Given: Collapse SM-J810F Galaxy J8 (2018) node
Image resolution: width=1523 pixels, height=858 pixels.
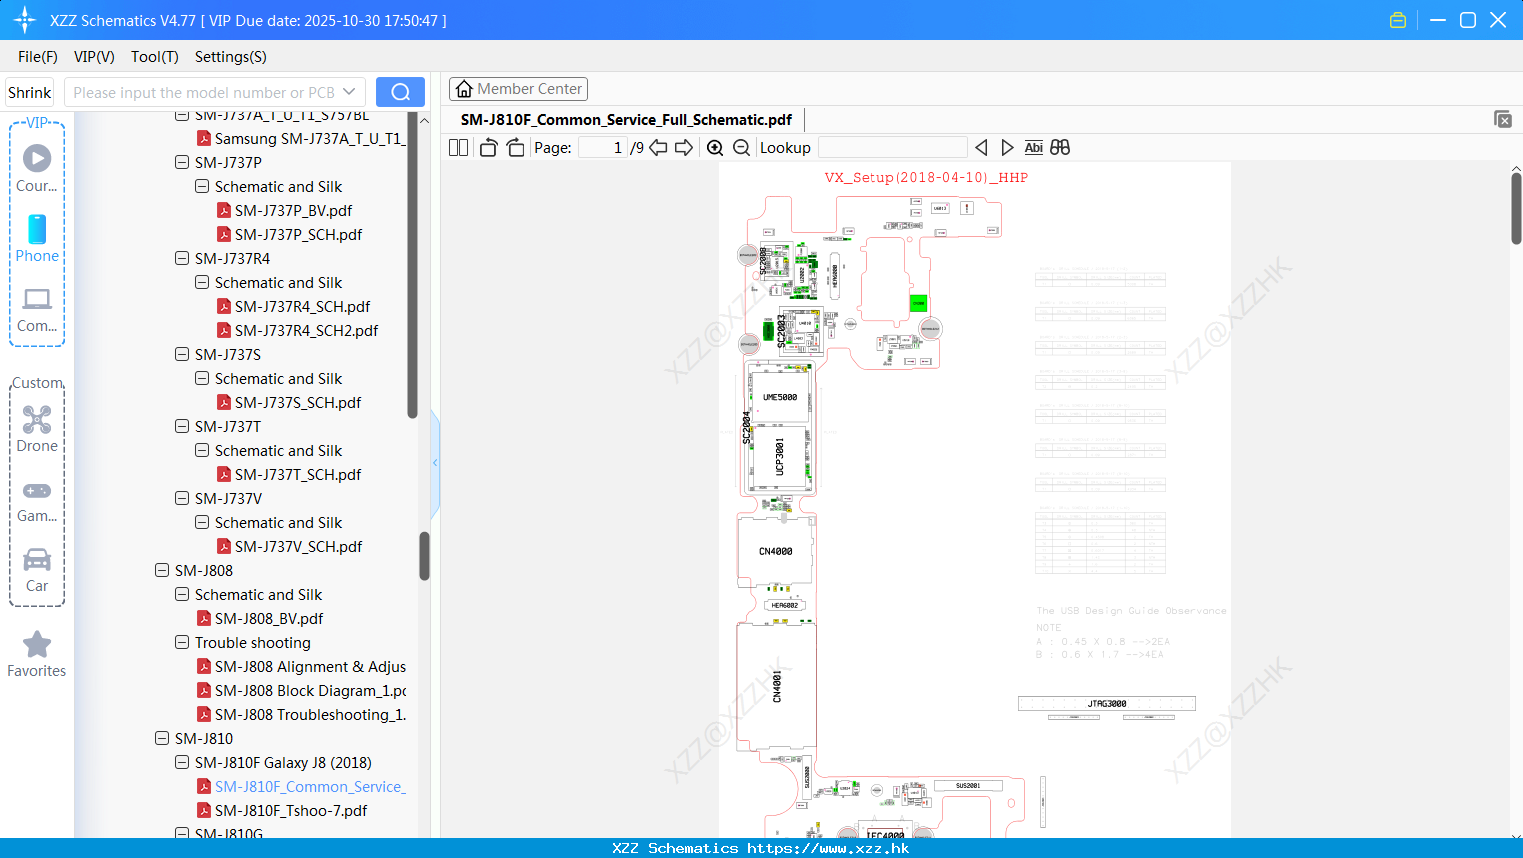Looking at the screenshot, I should [182, 762].
